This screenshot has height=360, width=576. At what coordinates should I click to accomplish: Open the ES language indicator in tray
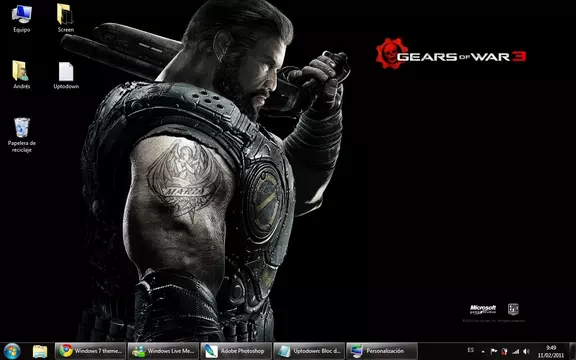click(471, 350)
